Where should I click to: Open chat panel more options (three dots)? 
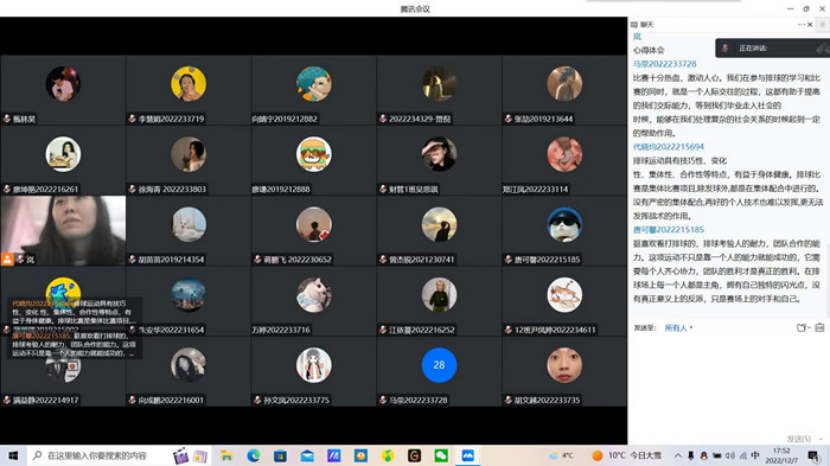click(801, 24)
